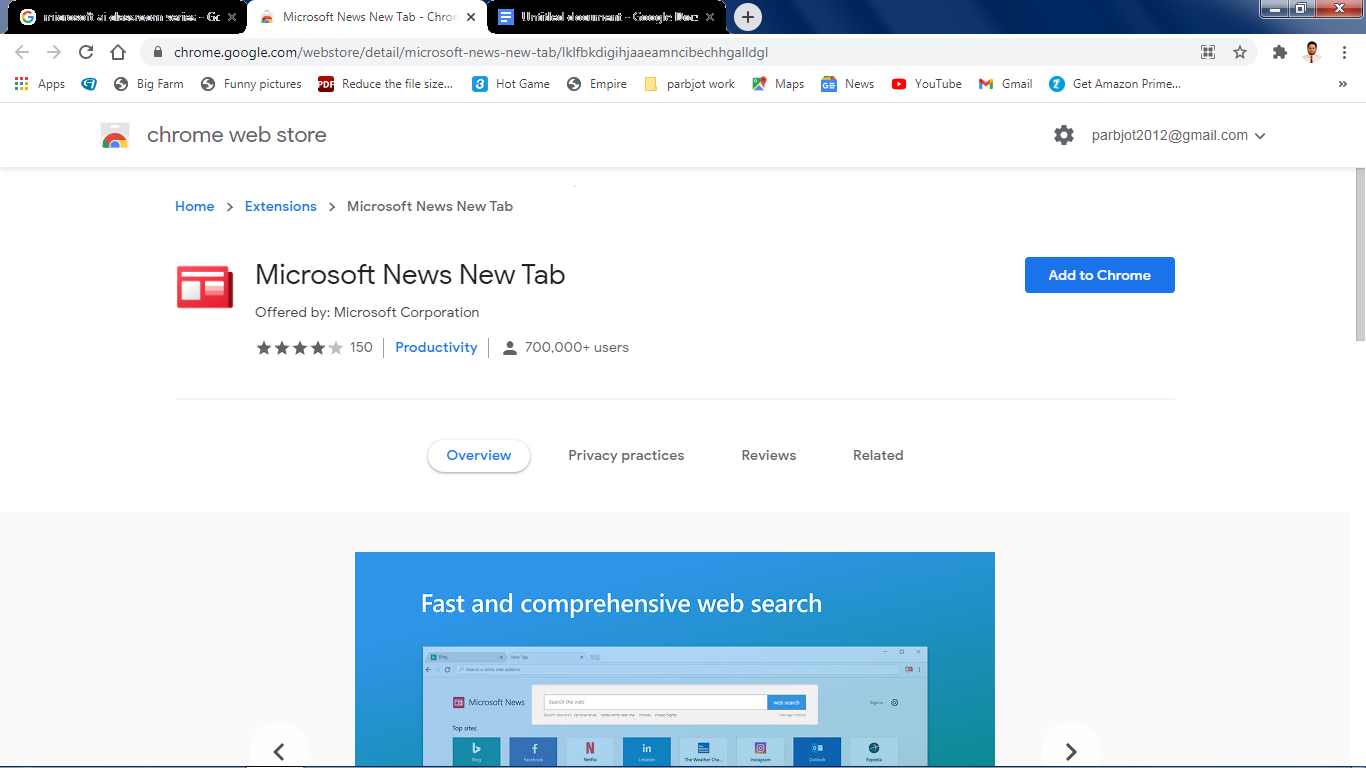Open the Gmail bookmark
Viewport: 1366px width, 768px height.
[1006, 84]
